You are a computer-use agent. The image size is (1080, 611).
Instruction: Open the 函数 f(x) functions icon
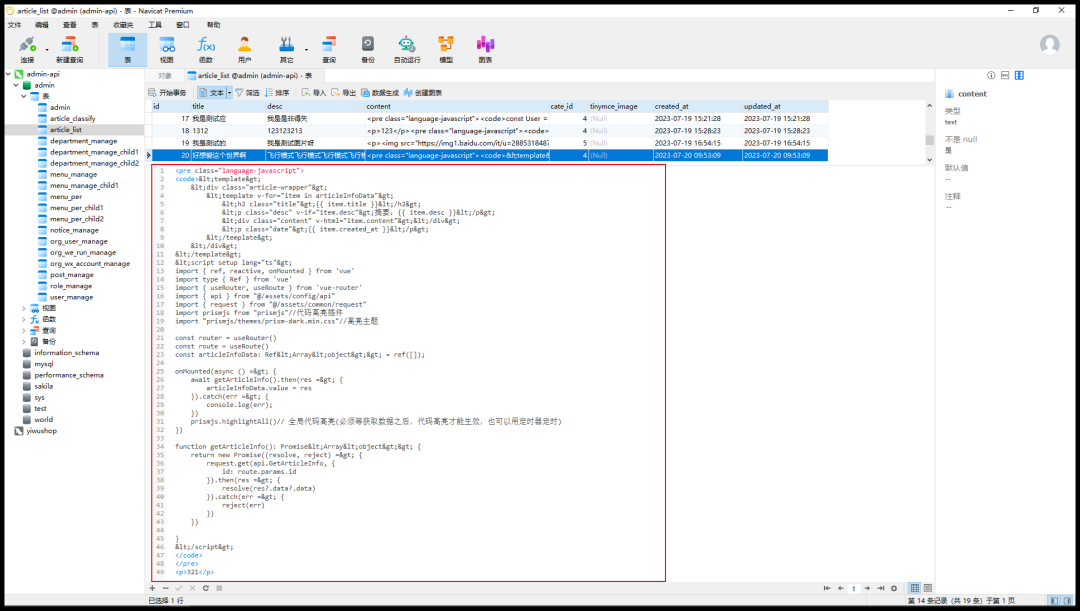pyautogui.click(x=206, y=50)
